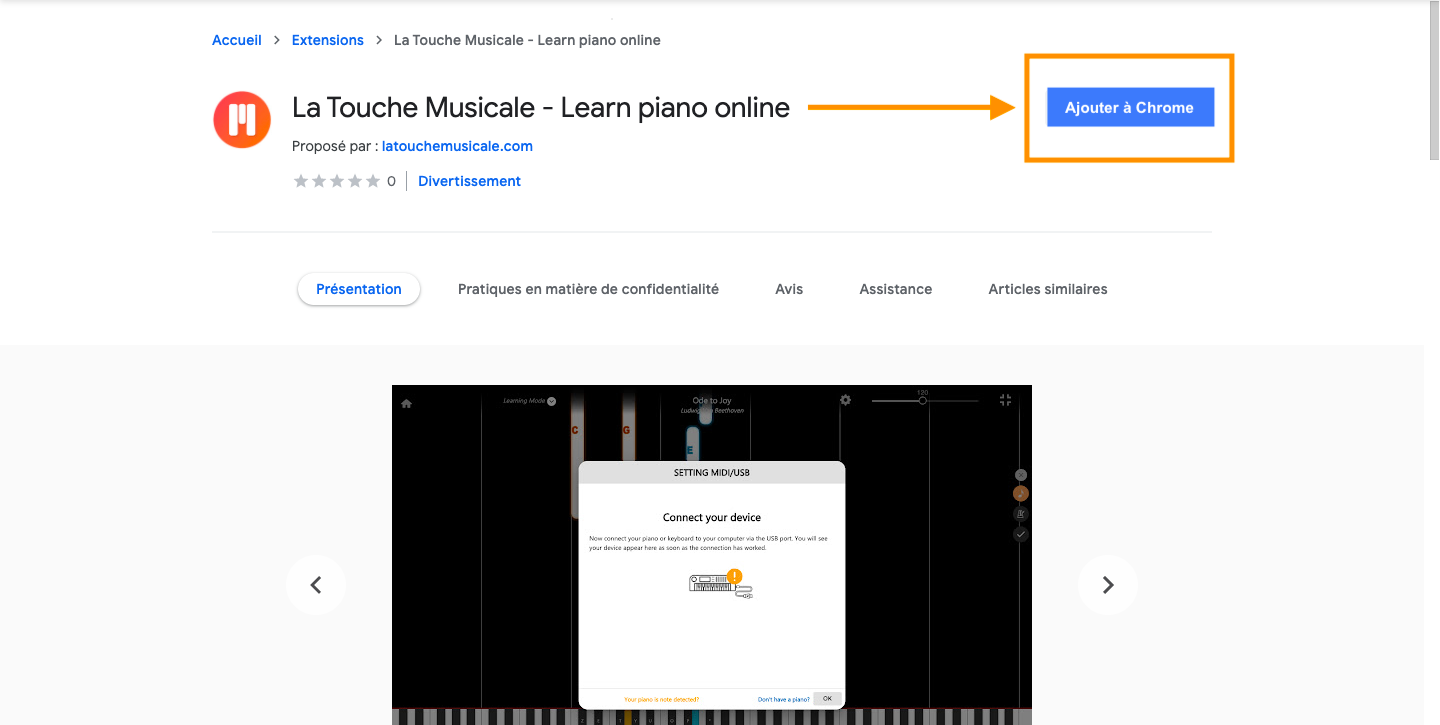The width and height of the screenshot is (1440, 725).
Task: Visit the latouchemusicale.com publisher link
Action: 457,146
